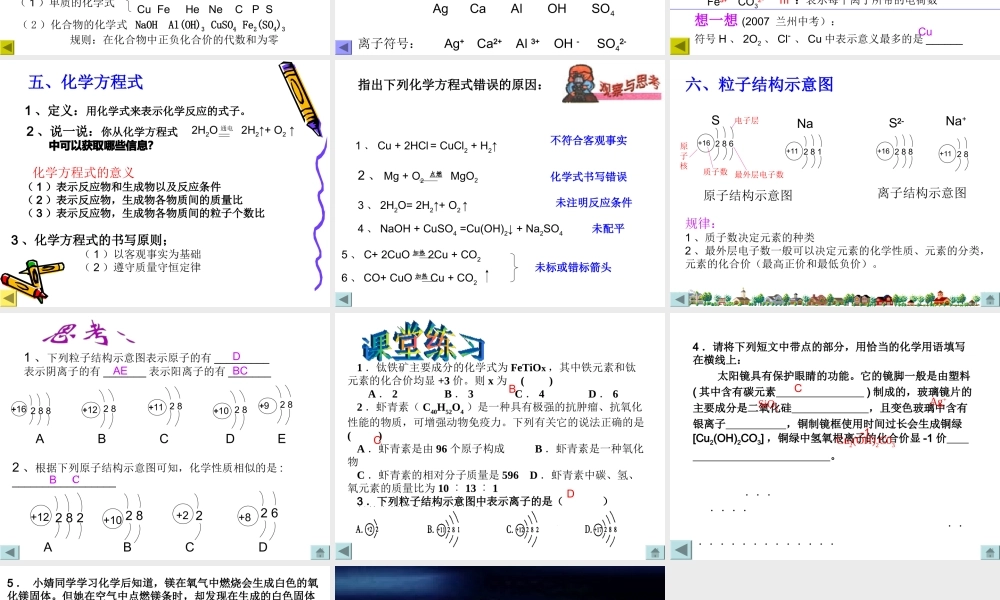Click 离子符号： label
1000x600 pixels.
coord(386,44)
